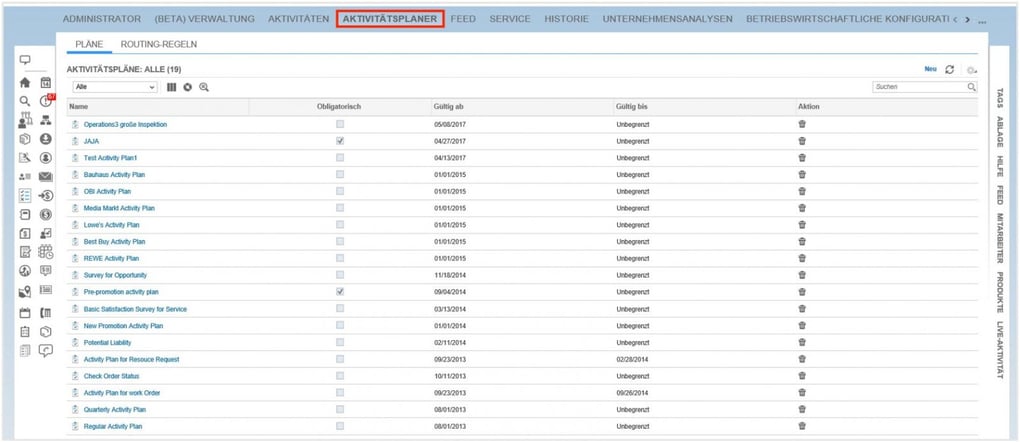Click trash icon for Survey for Opportunity
This screenshot has height=442, width=1020.
click(x=802, y=275)
